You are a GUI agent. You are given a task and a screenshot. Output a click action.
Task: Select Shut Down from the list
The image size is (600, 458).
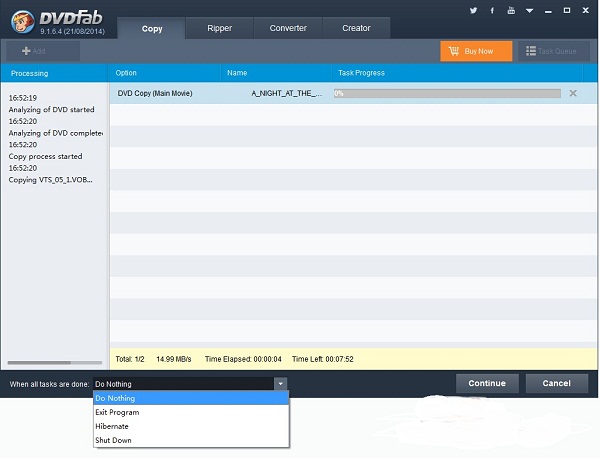pyautogui.click(x=191, y=440)
